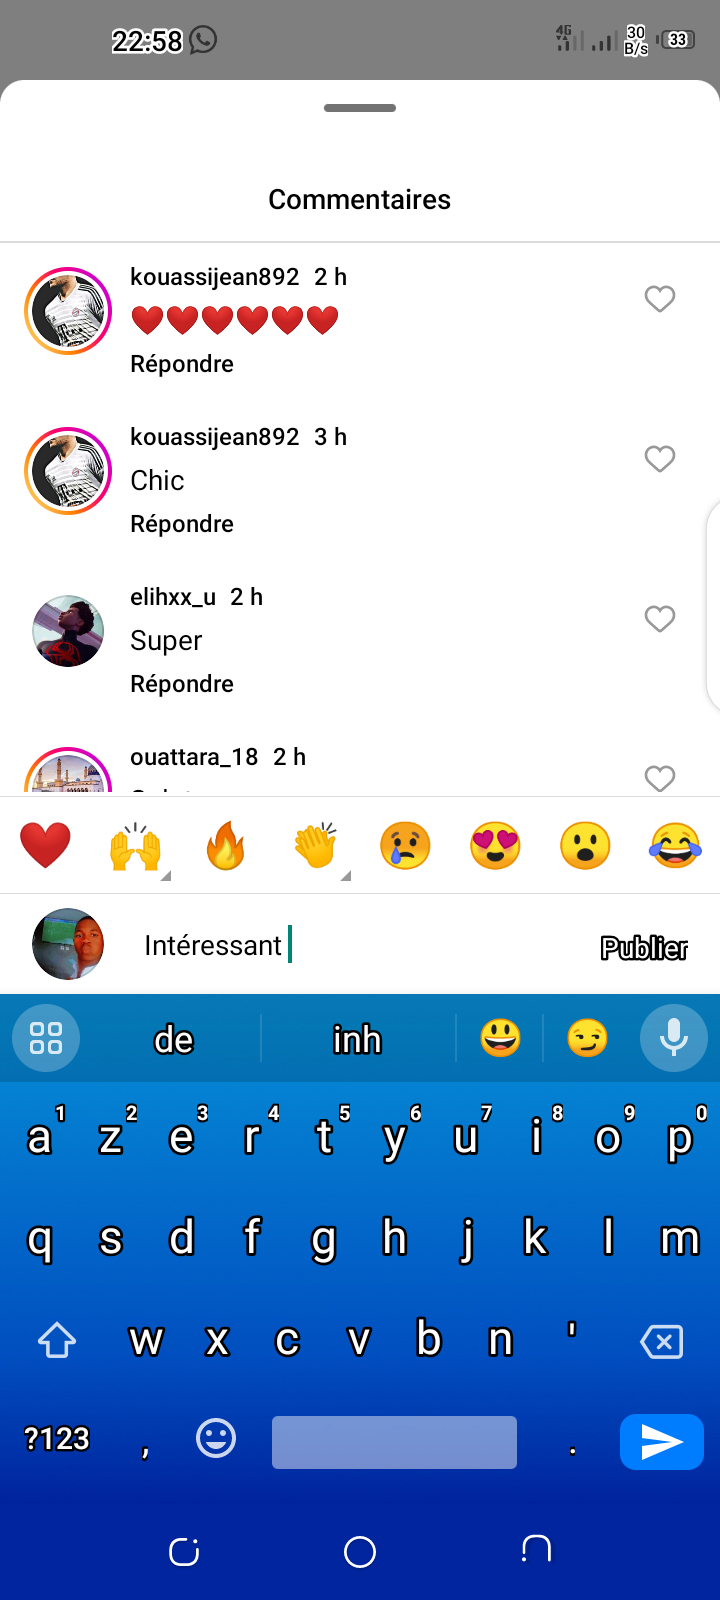Like elihxx_u's "Super" comment
720x1600 pixels.
[x=660, y=619]
